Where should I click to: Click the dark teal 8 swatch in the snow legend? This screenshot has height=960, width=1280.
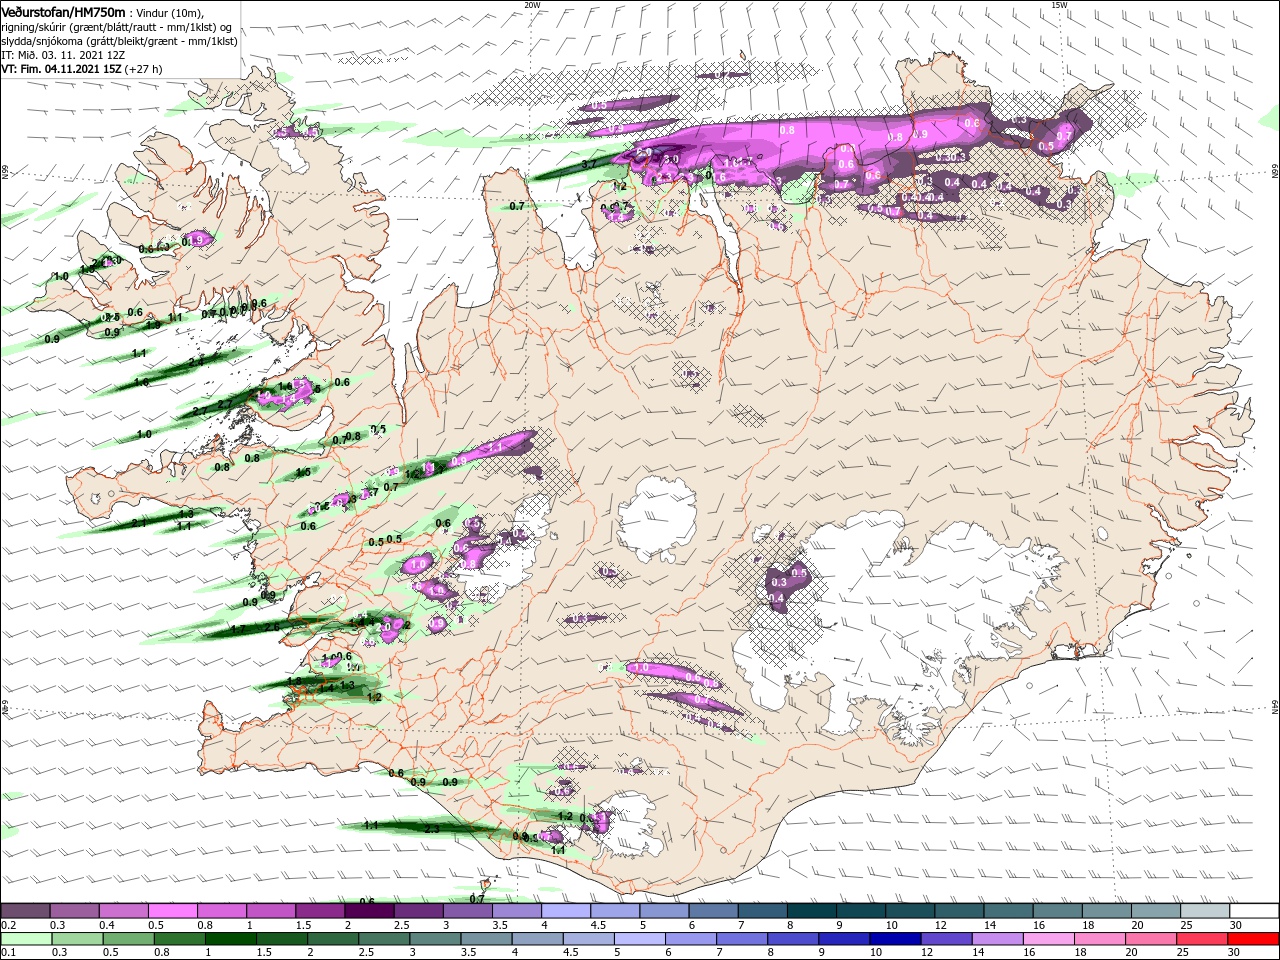(812, 911)
